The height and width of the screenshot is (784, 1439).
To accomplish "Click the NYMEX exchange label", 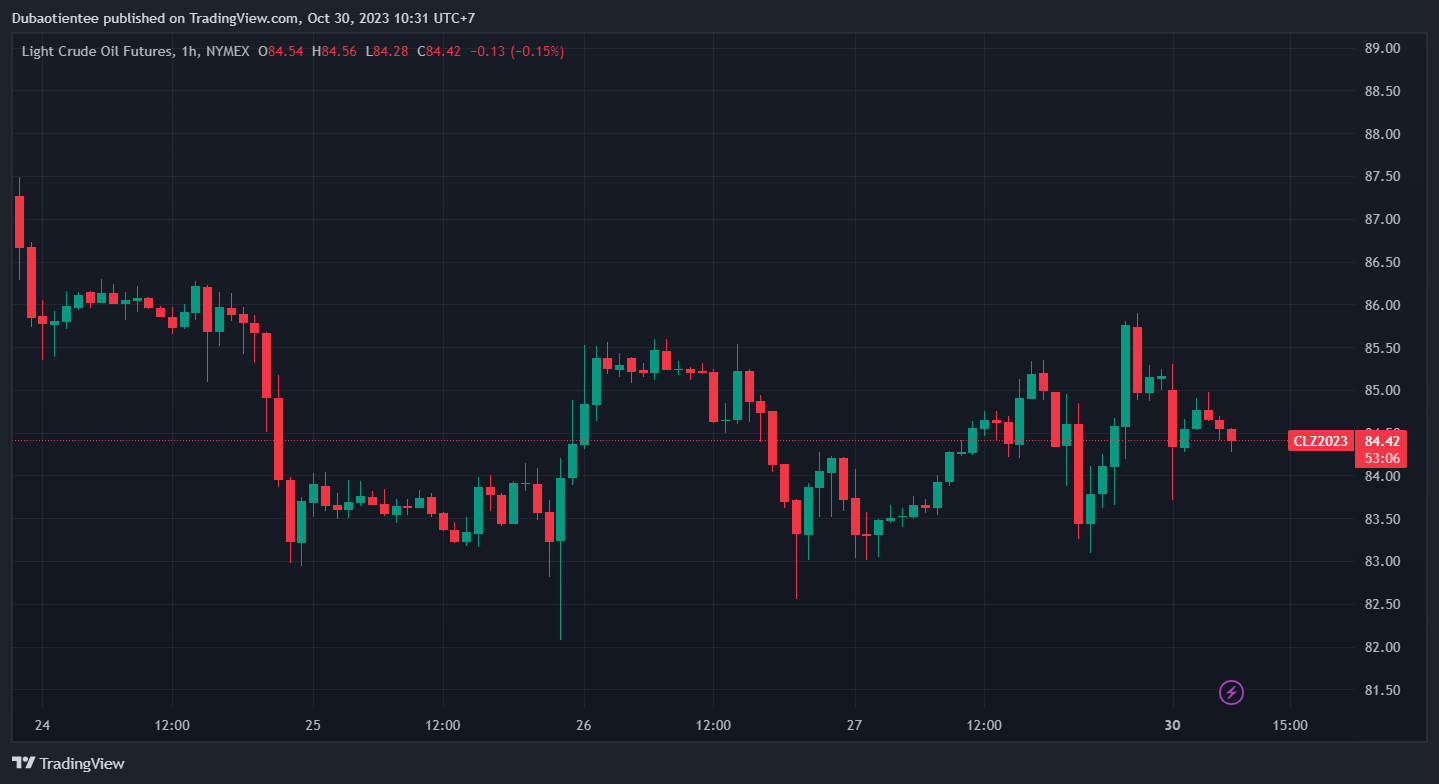I will (x=226, y=51).
